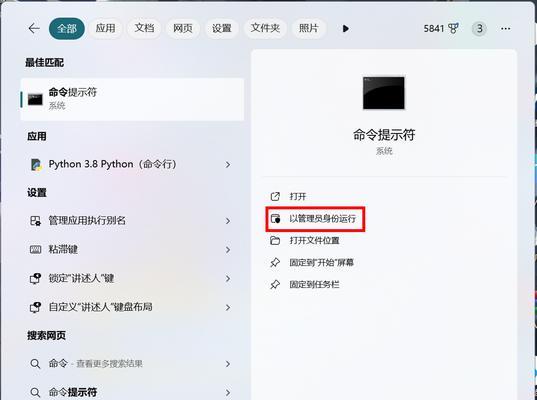Screen dimensions: 537x400
Task: Select the 全部 filter tab
Action: click(x=67, y=28)
